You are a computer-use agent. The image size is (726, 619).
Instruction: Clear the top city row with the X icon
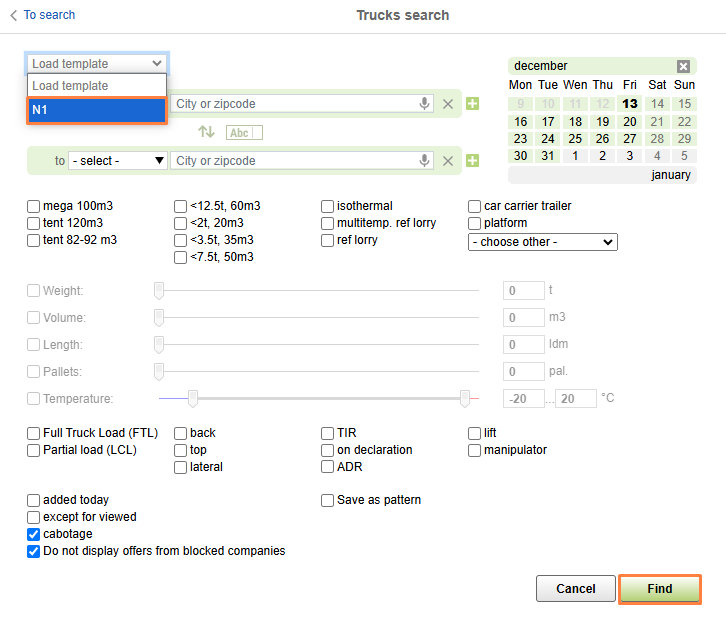click(448, 104)
